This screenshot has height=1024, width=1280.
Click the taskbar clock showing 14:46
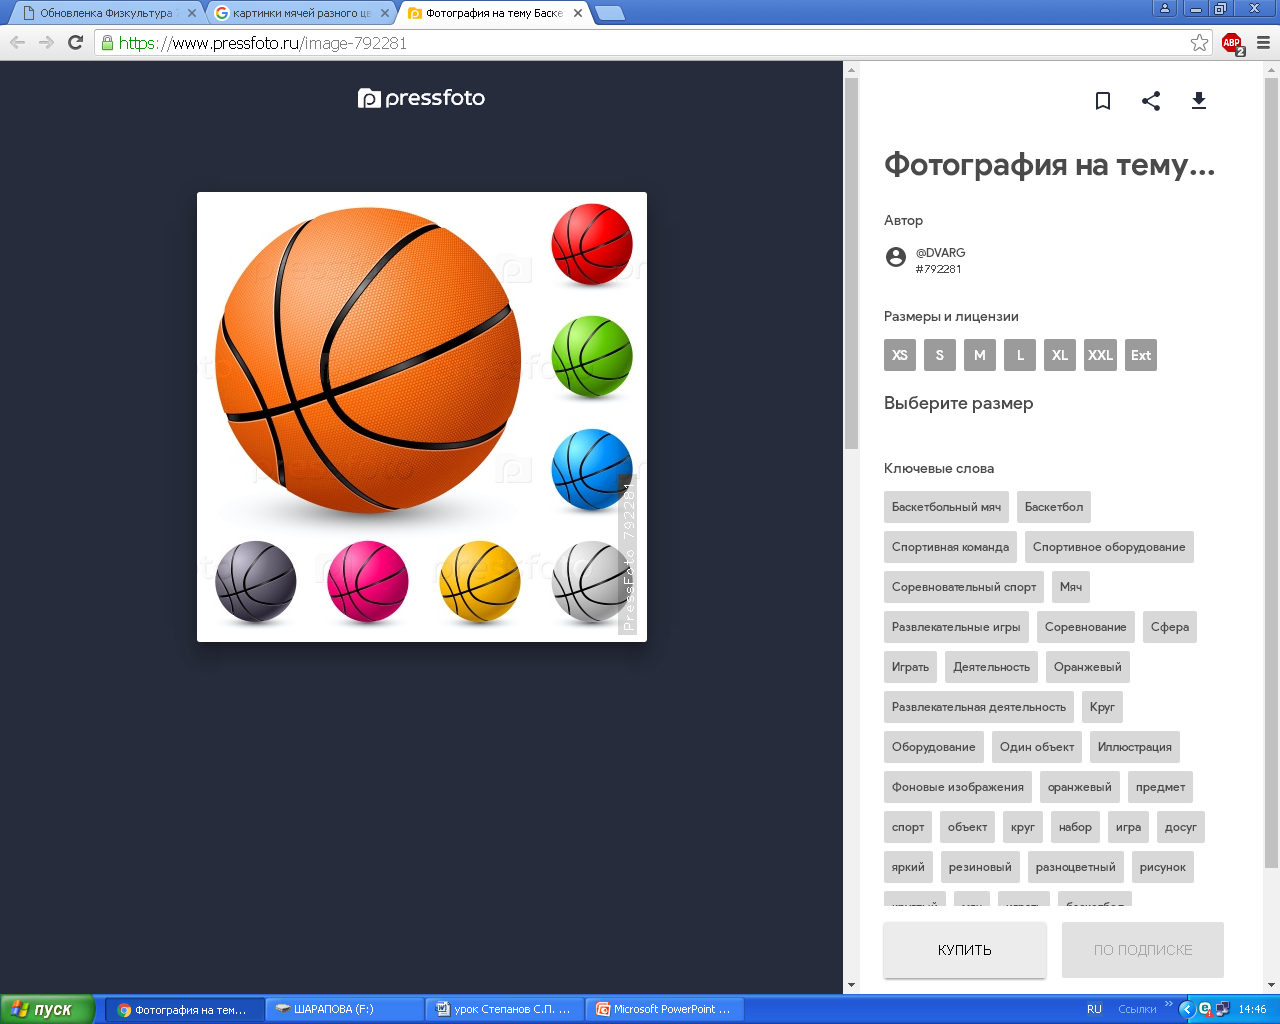(x=1252, y=1009)
